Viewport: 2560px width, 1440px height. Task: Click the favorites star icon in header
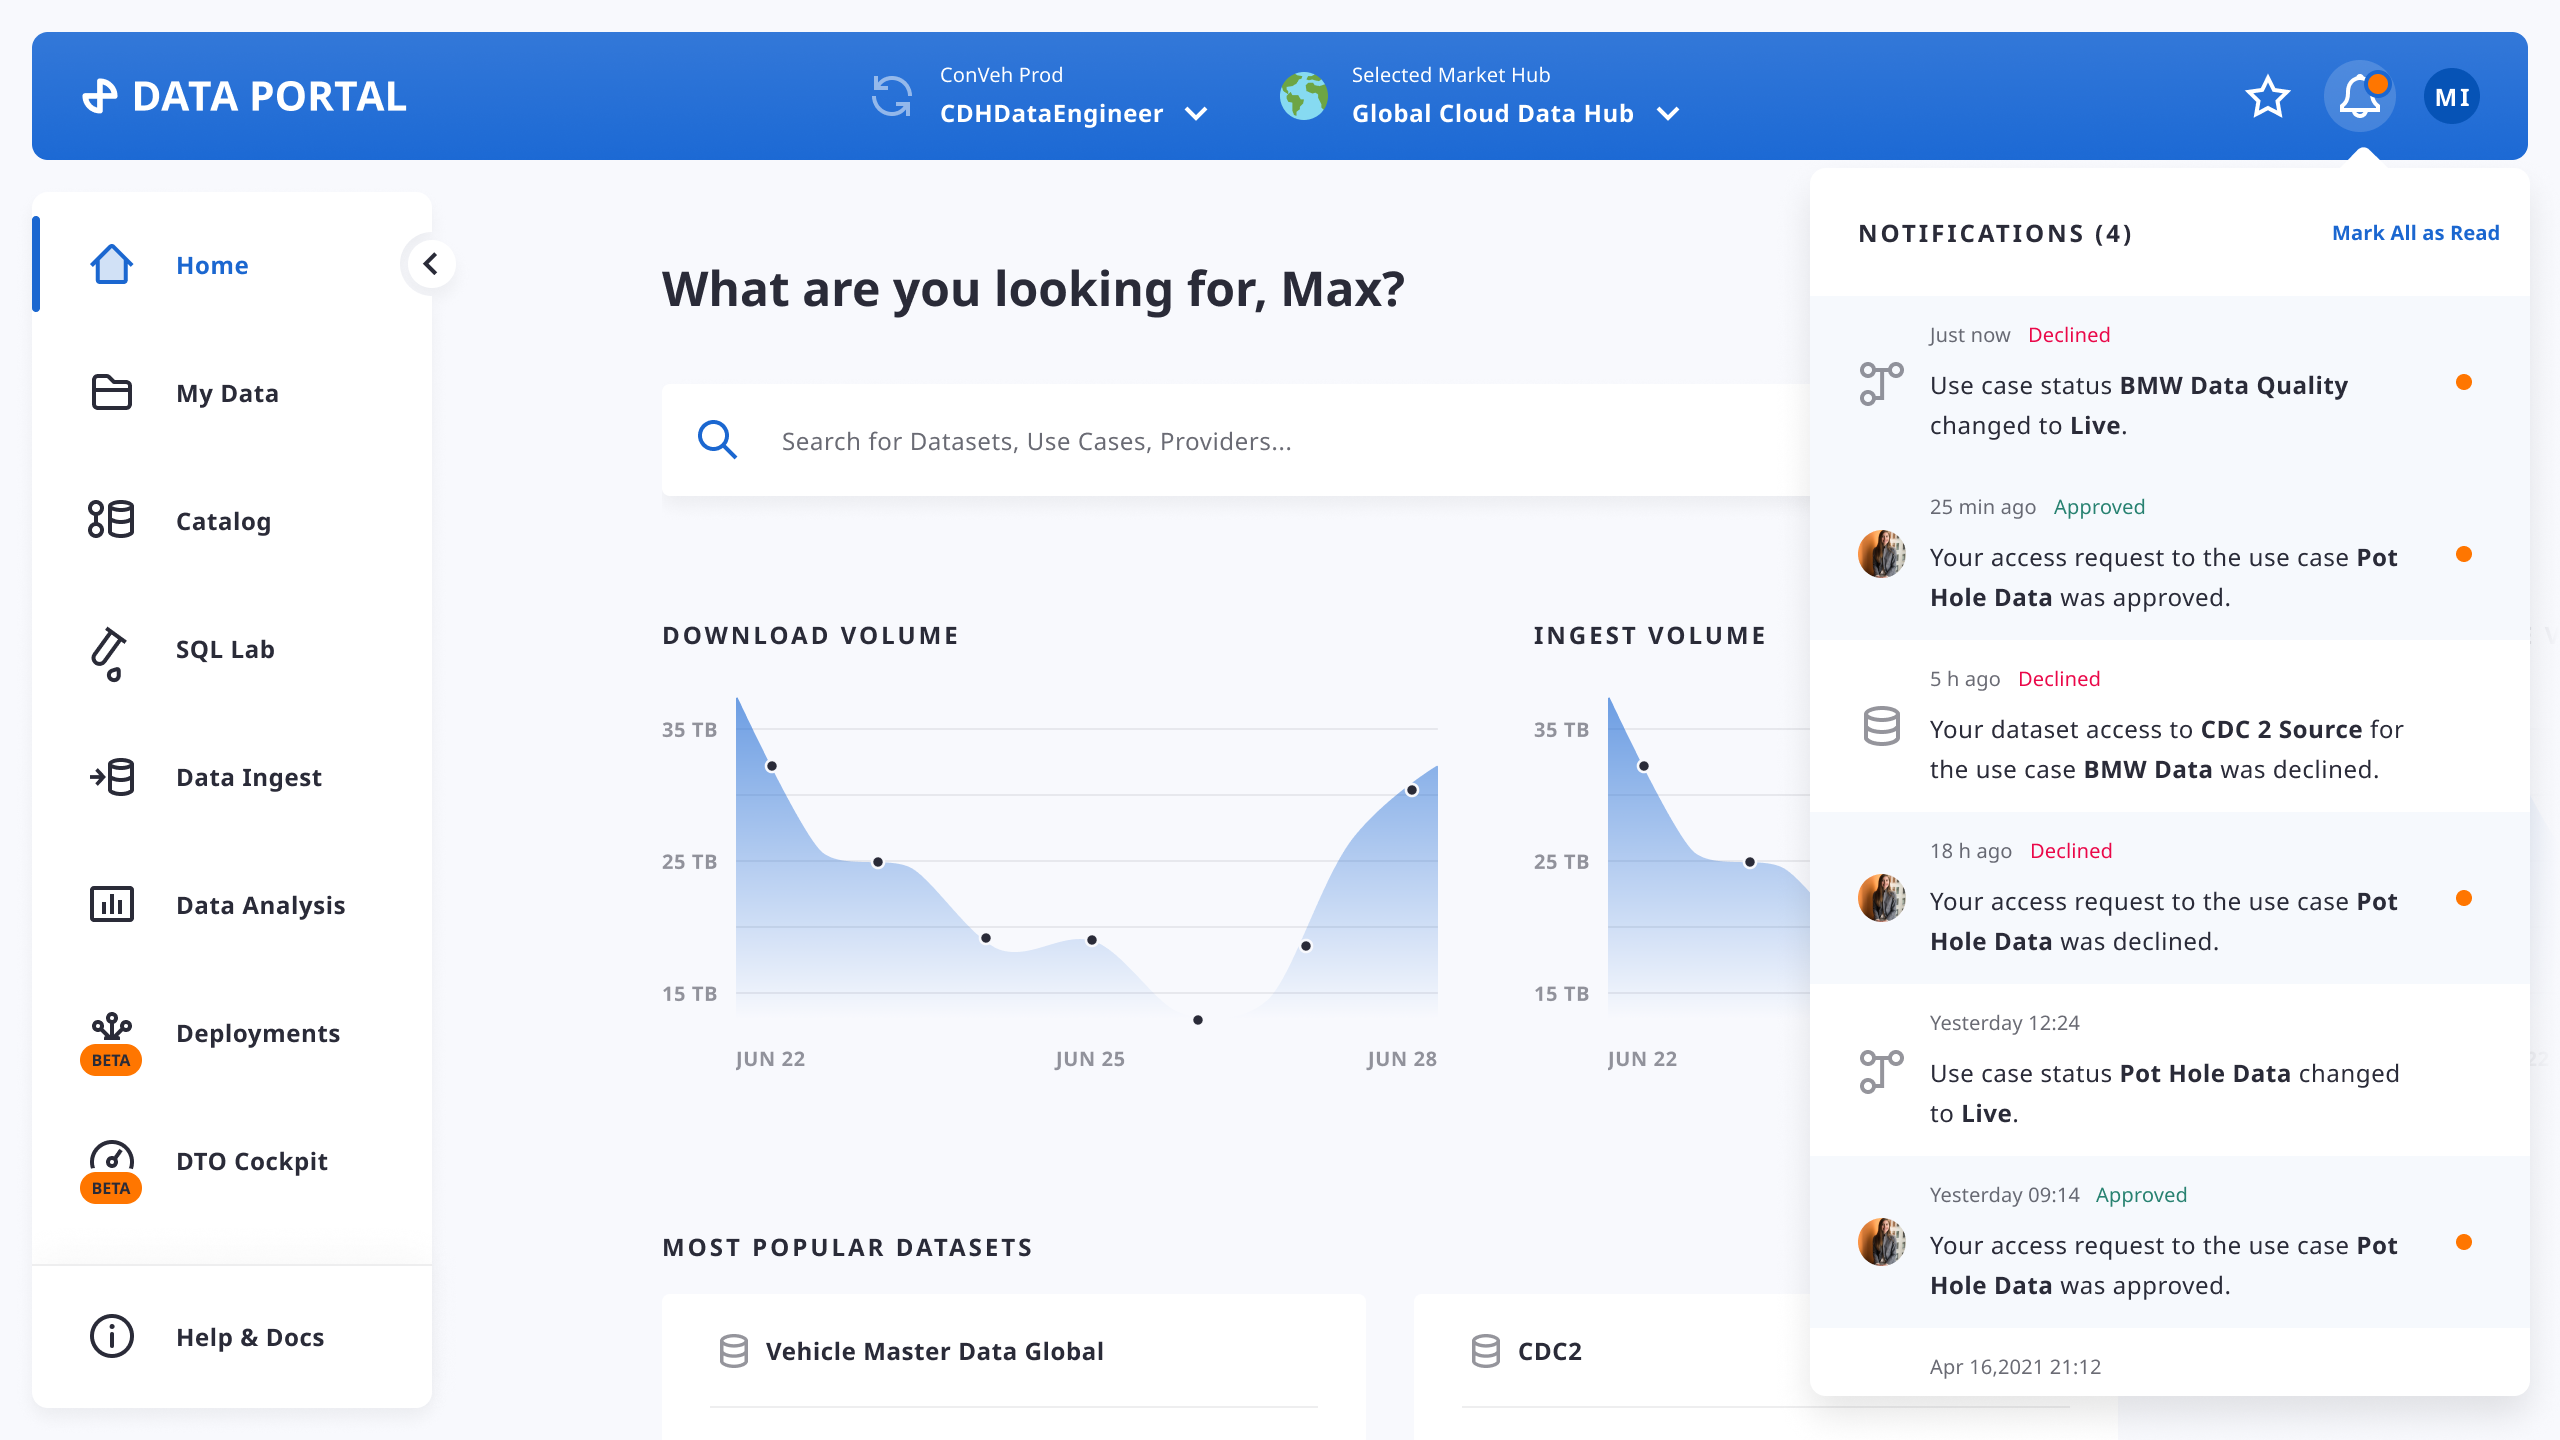pos(2267,97)
